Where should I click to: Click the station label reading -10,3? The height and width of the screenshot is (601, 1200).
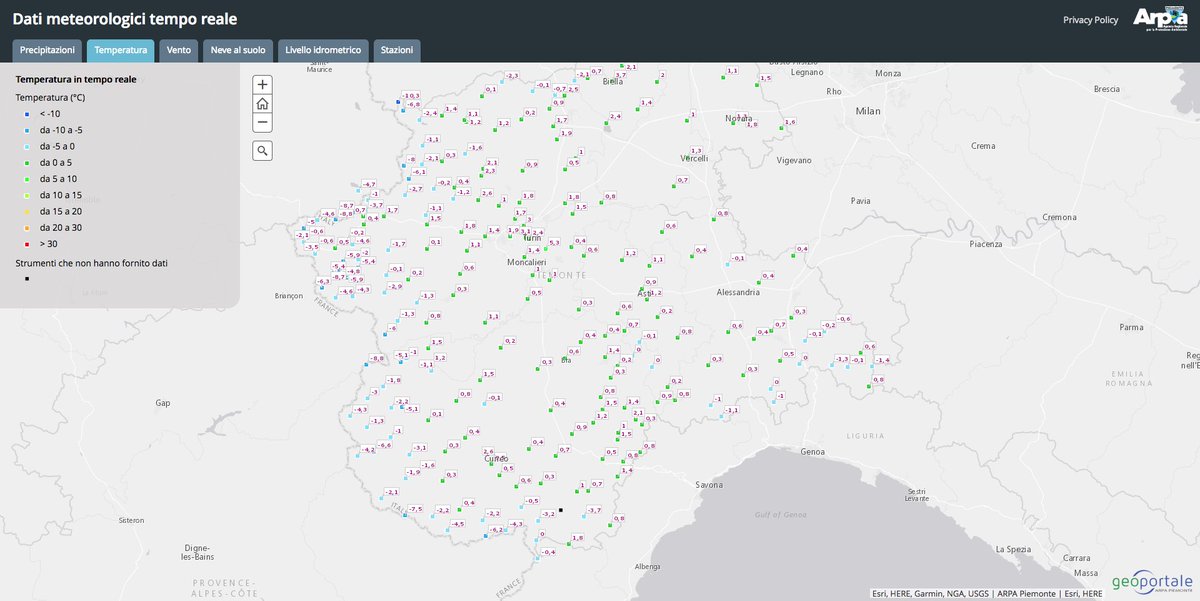[411, 95]
